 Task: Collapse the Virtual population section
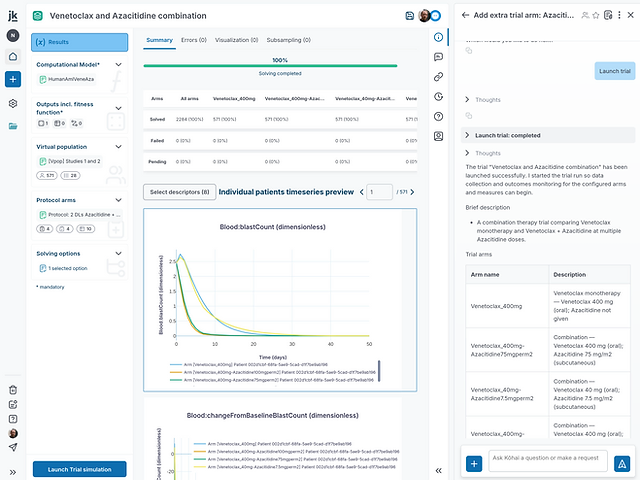[118, 147]
